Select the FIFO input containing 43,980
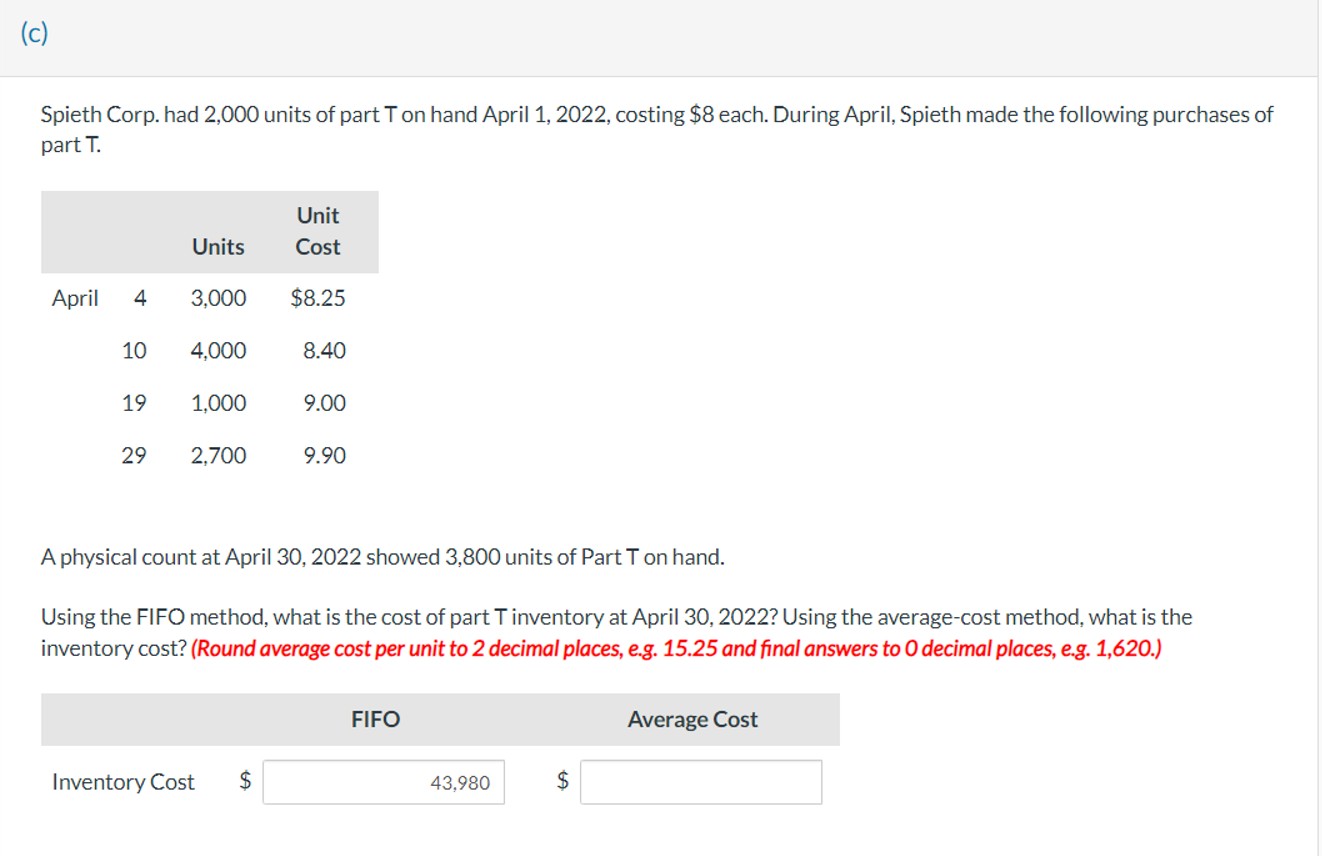 point(383,783)
